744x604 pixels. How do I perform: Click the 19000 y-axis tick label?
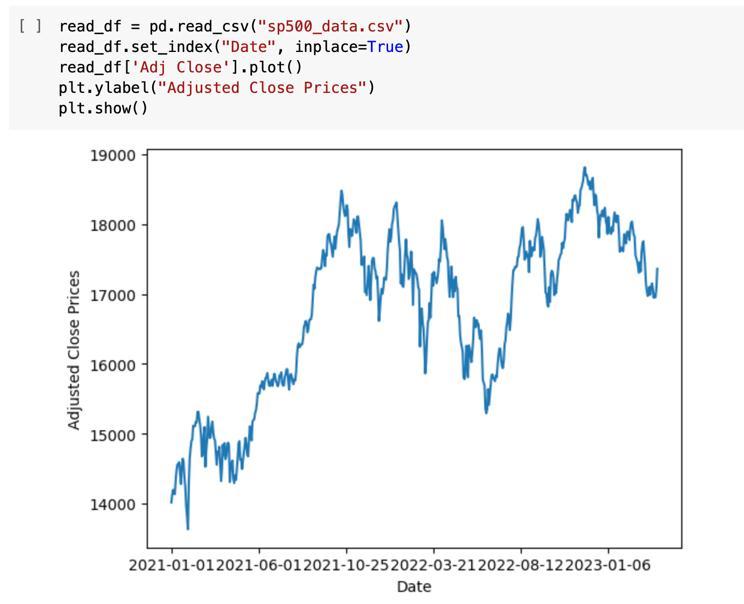point(113,156)
